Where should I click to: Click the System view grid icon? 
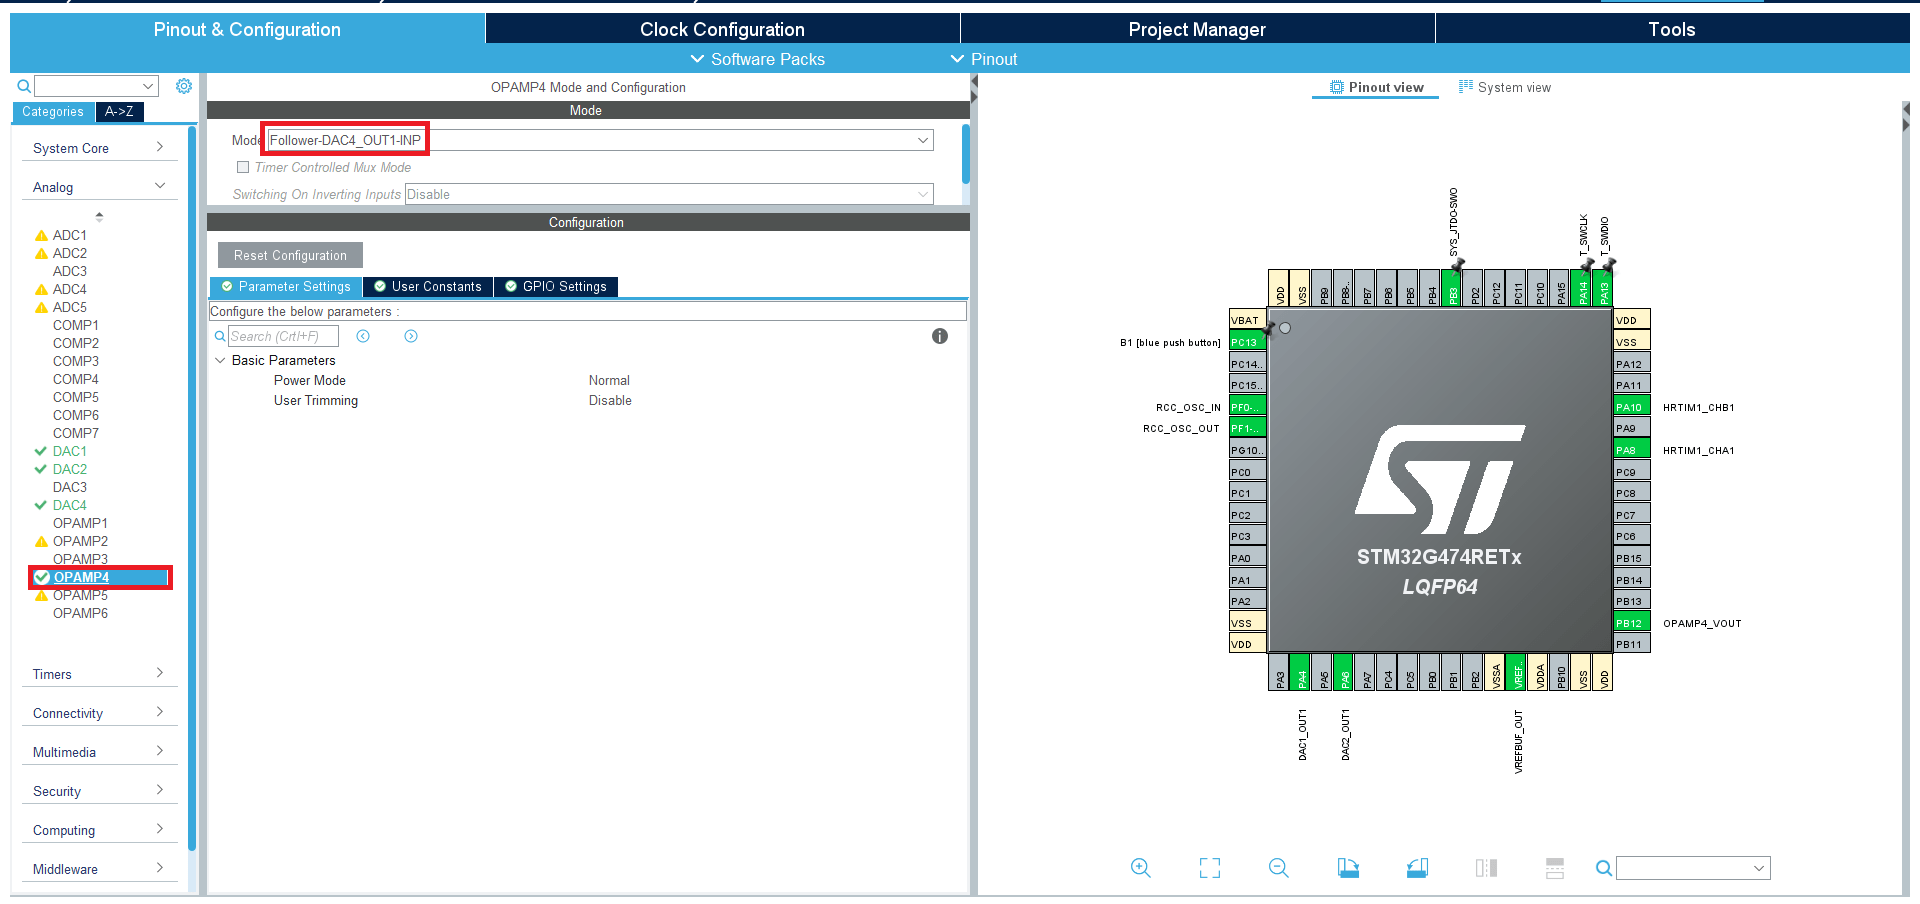tap(1466, 87)
